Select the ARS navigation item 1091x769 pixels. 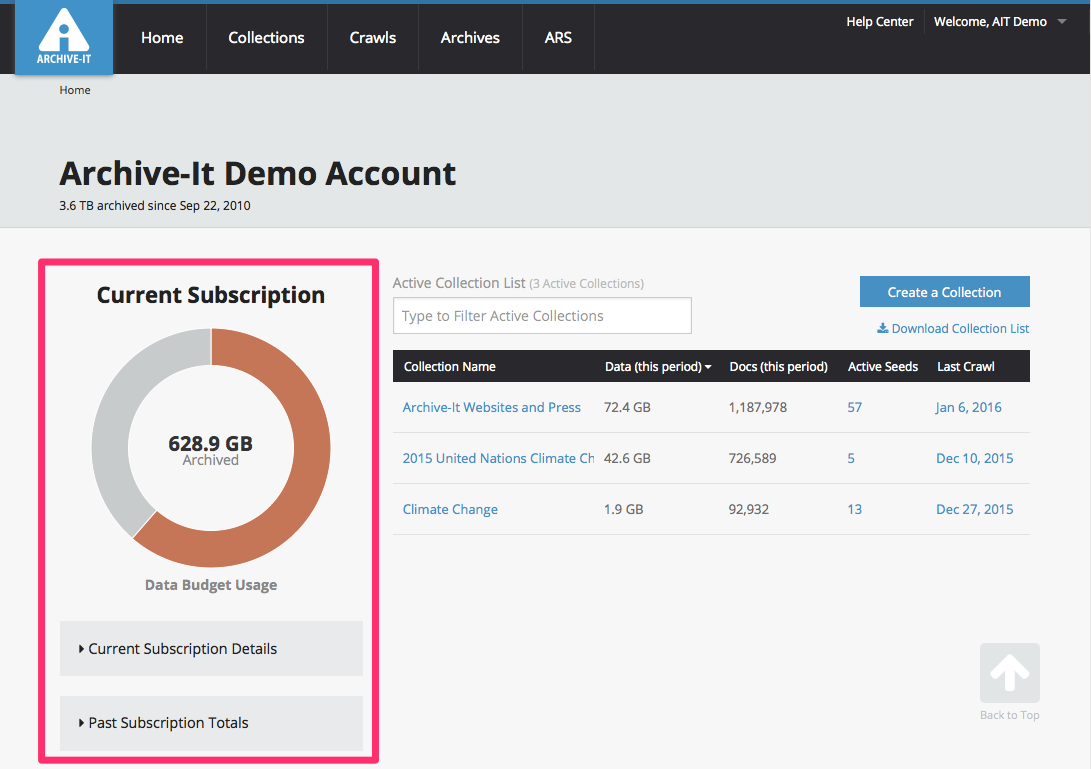(558, 38)
